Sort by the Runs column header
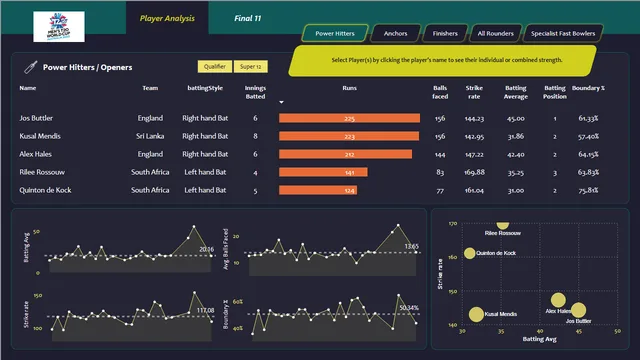This screenshot has width=640, height=360. click(x=349, y=88)
